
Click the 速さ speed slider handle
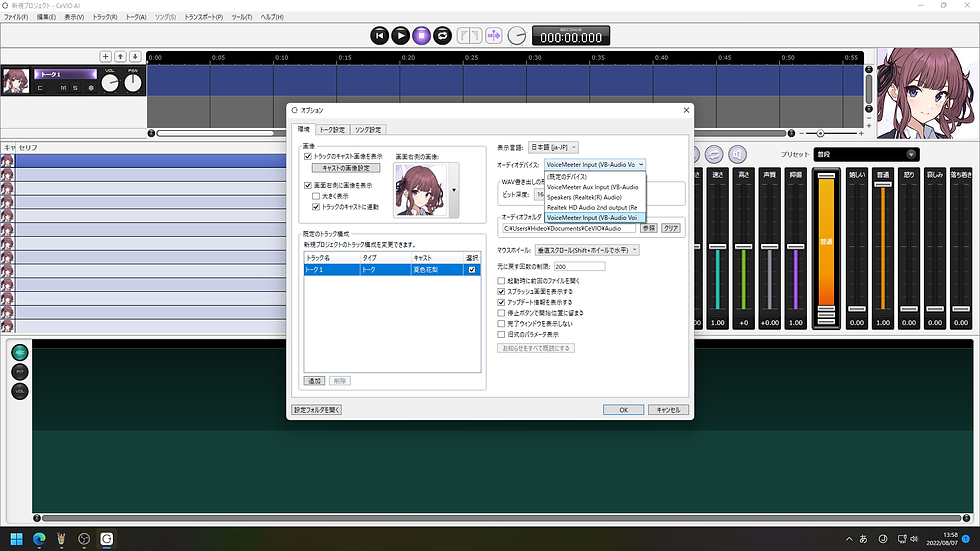718,247
